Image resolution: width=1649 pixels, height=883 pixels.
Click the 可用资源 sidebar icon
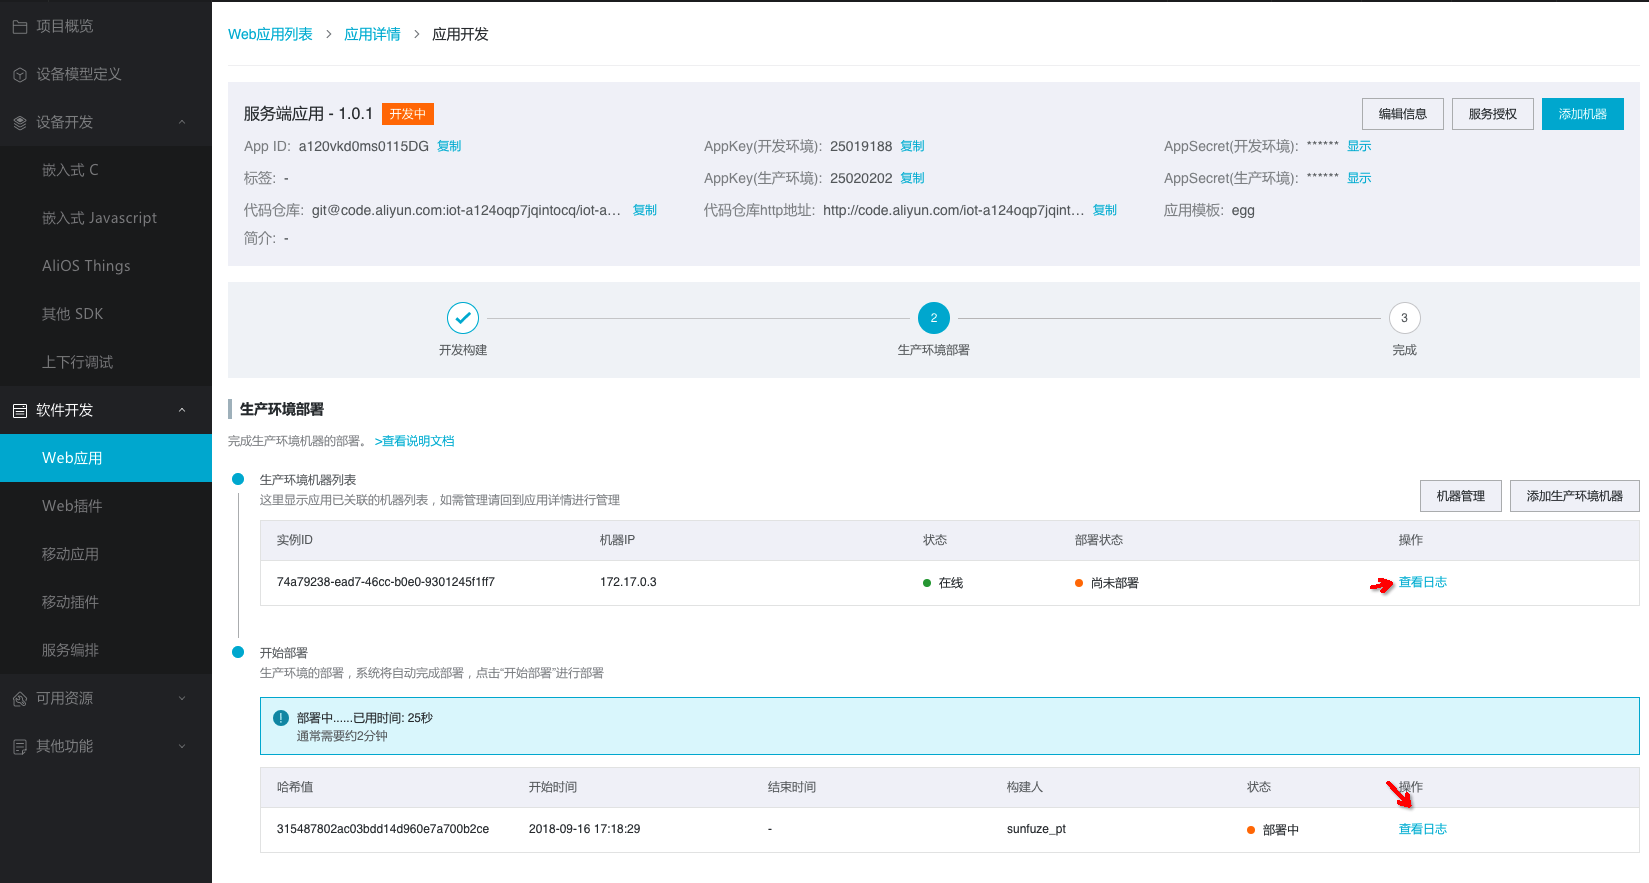(20, 699)
